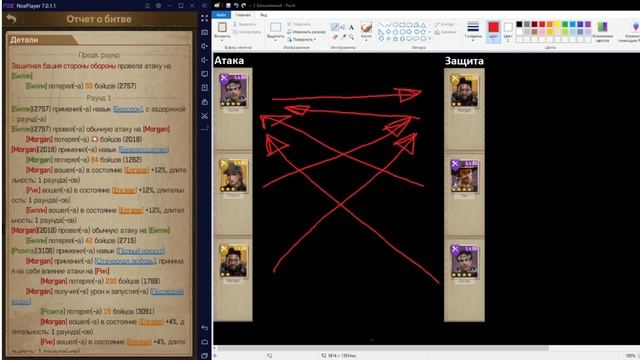Raise volume in NoxPlayer sidebar
The width and height of the screenshot is (640, 360).
tap(204, 46)
